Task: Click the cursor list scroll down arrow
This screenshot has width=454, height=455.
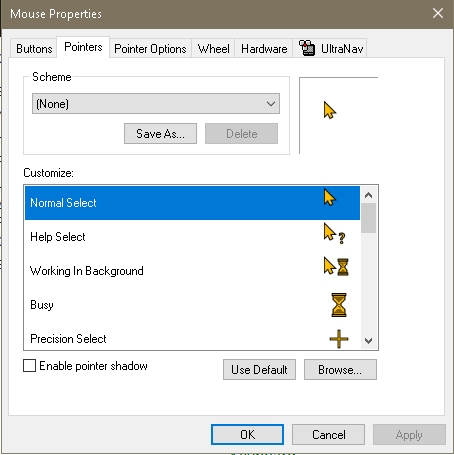Action: tap(368, 341)
